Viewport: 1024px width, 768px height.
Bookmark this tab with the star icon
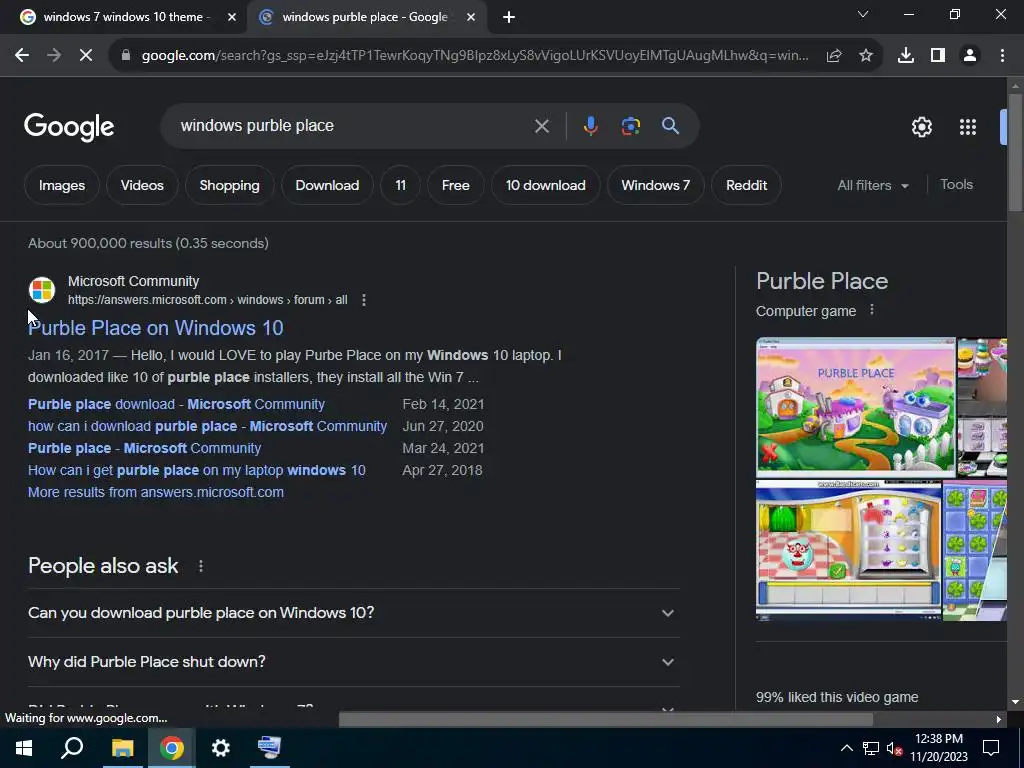point(866,56)
